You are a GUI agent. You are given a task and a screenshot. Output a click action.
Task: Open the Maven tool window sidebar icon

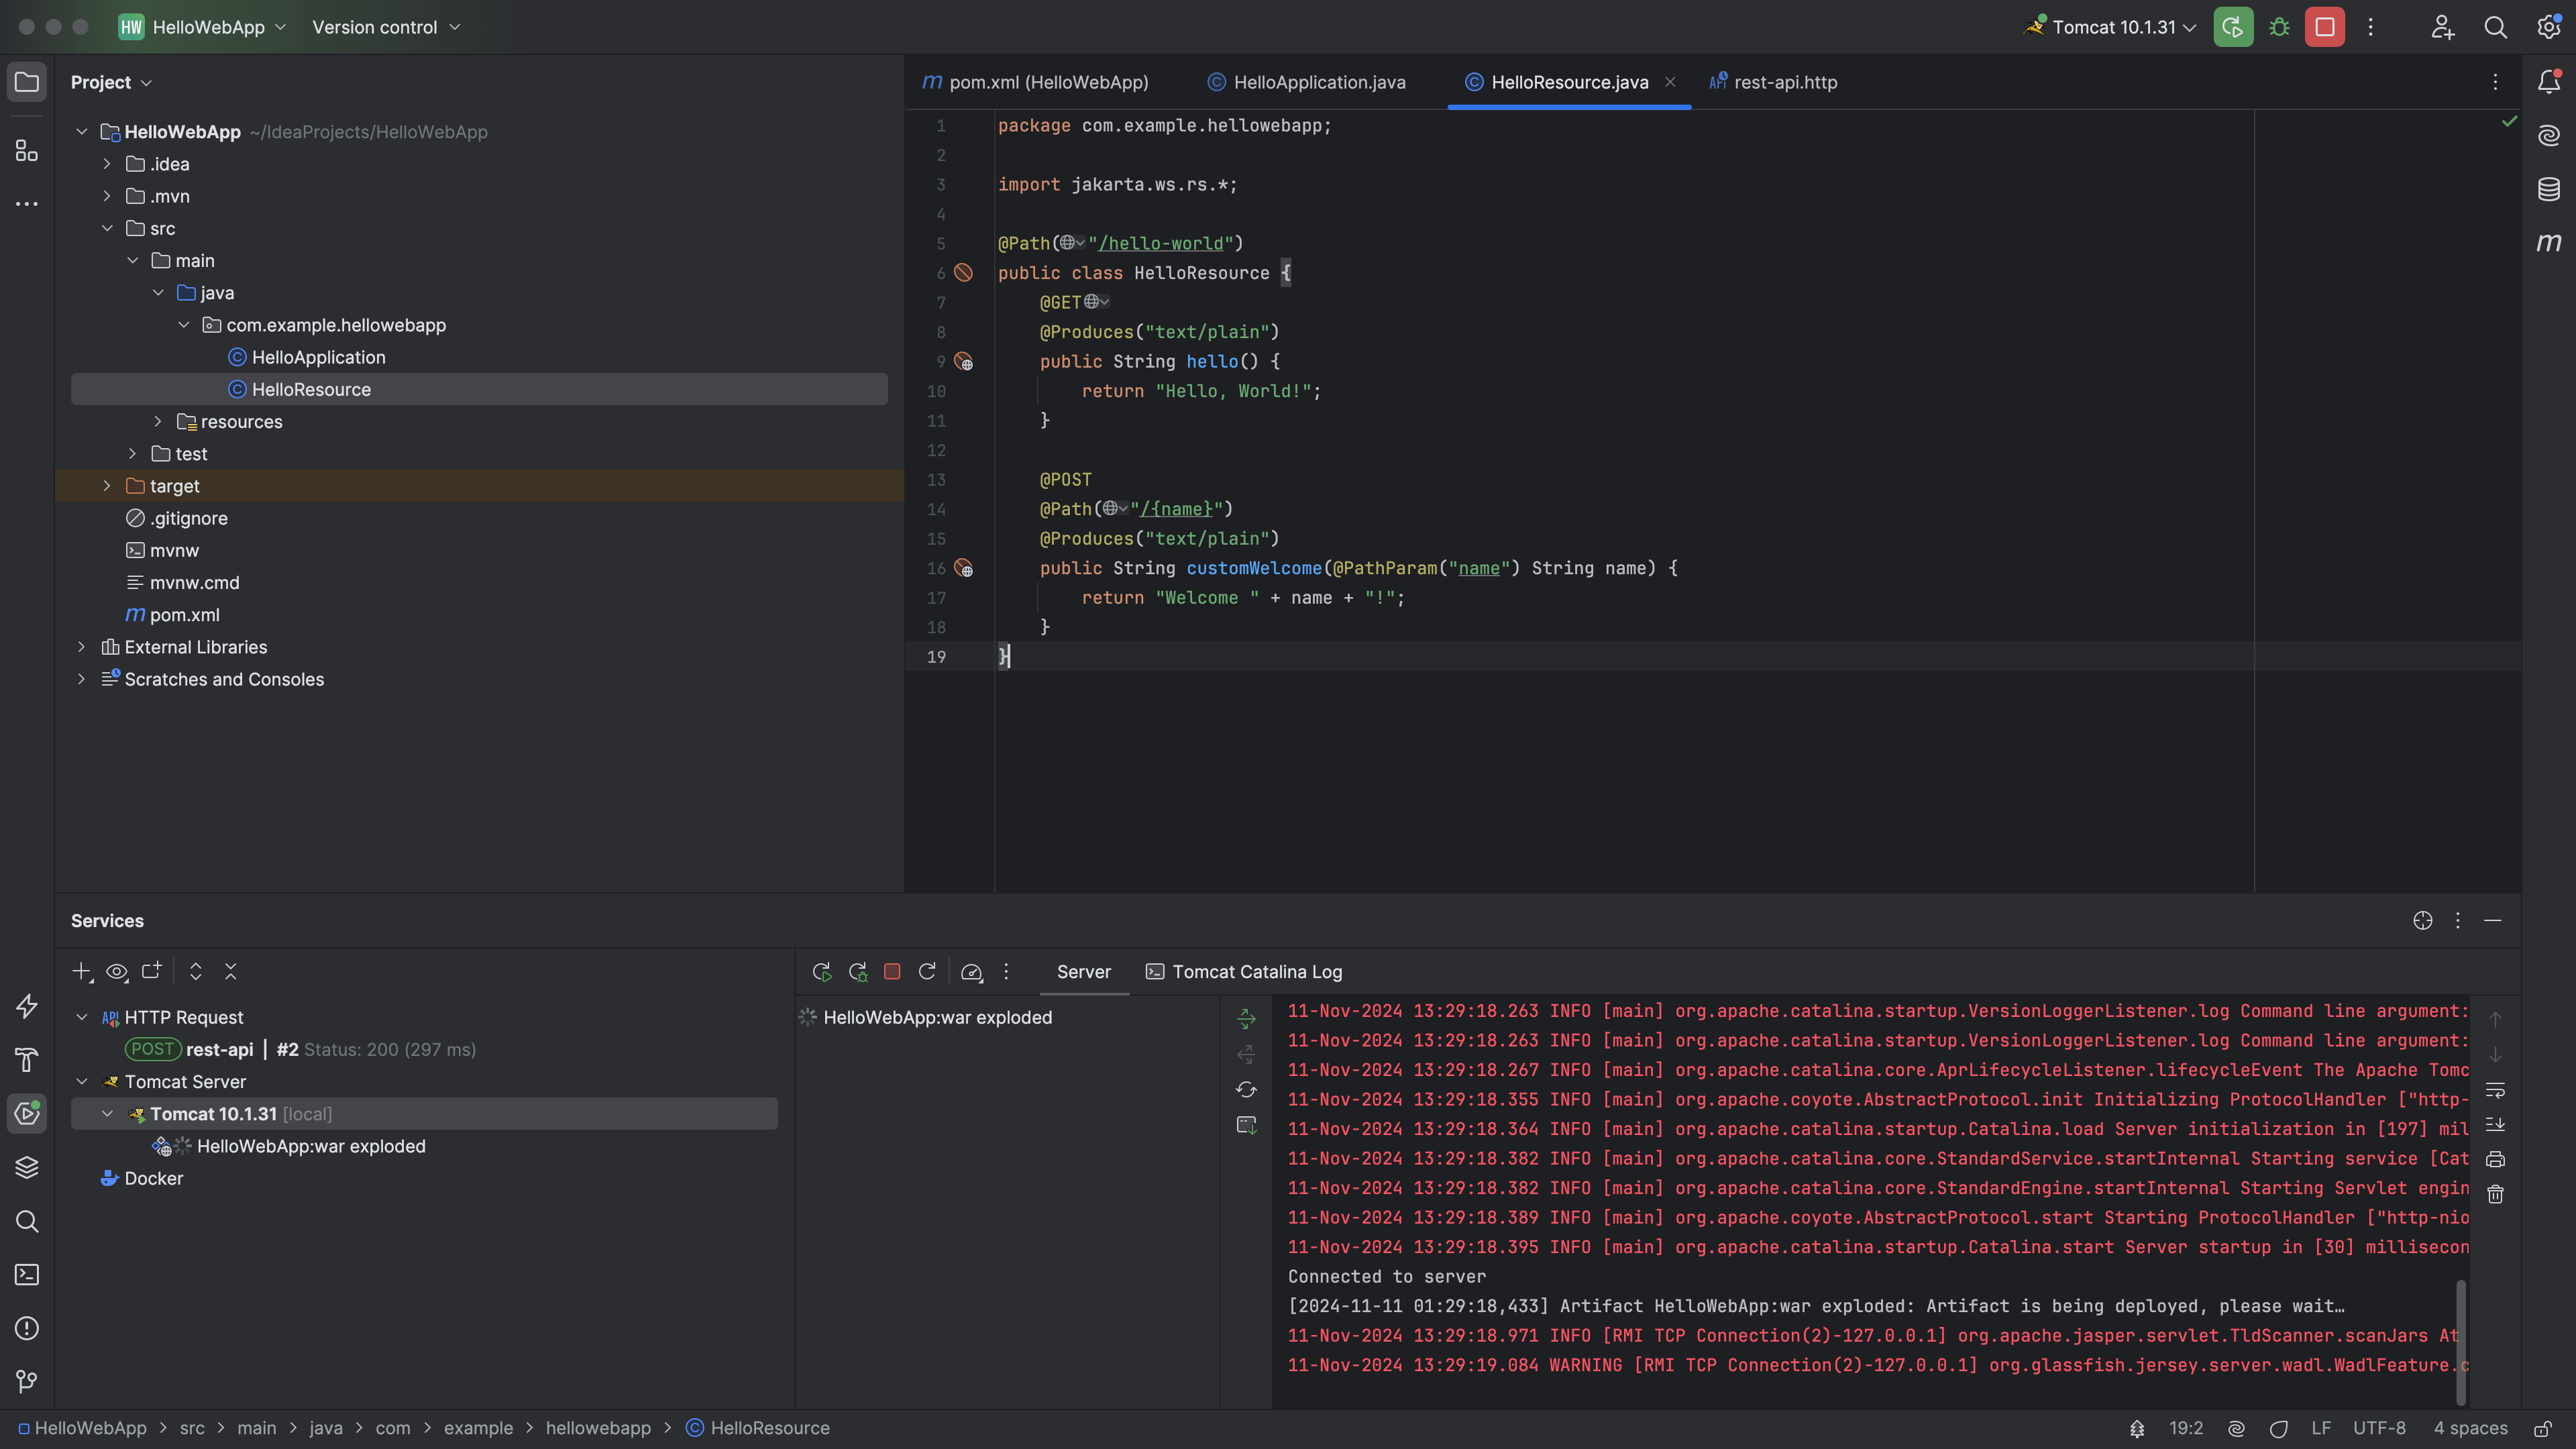2549,242
